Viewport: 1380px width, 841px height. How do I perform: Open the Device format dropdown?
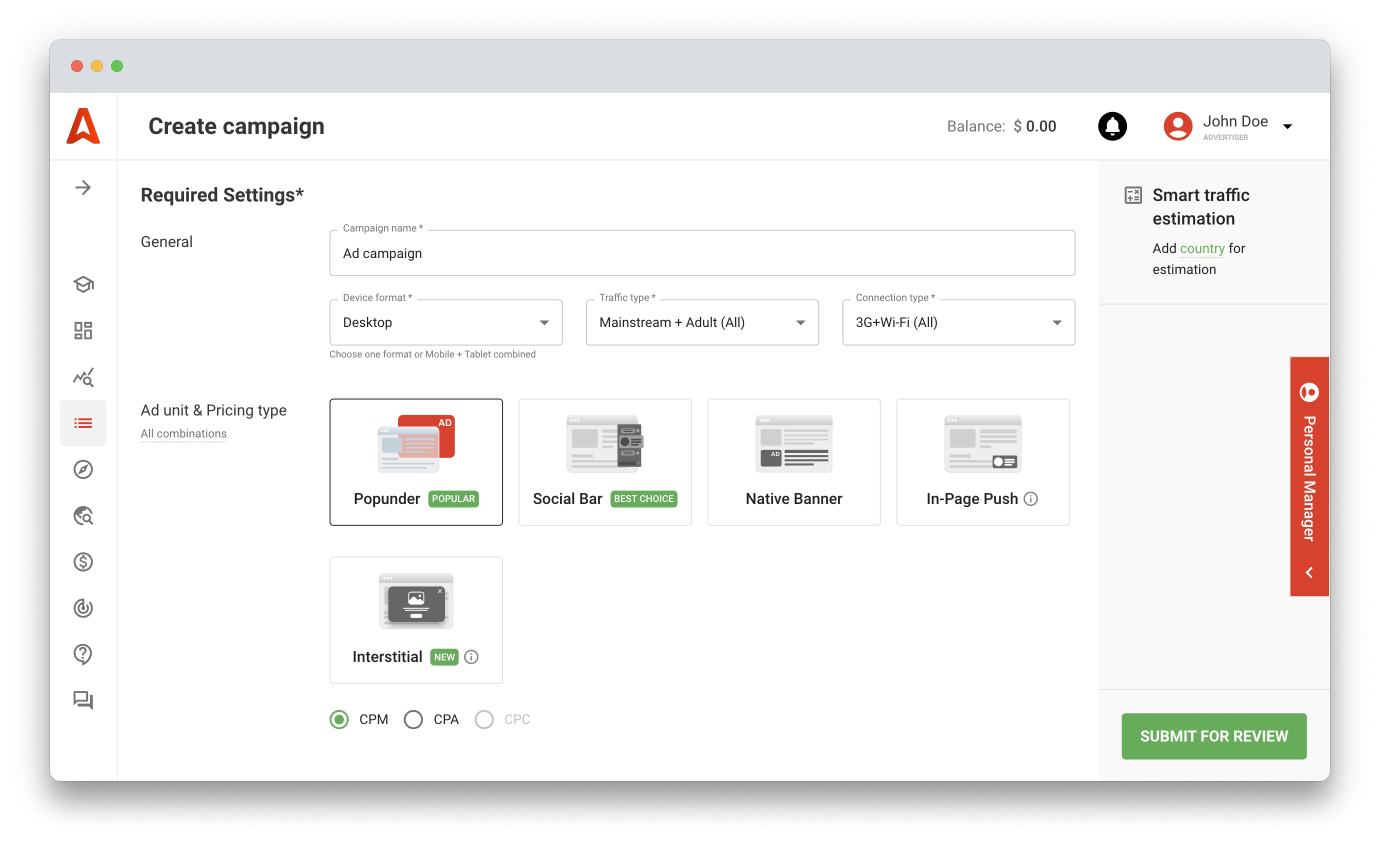(x=445, y=323)
